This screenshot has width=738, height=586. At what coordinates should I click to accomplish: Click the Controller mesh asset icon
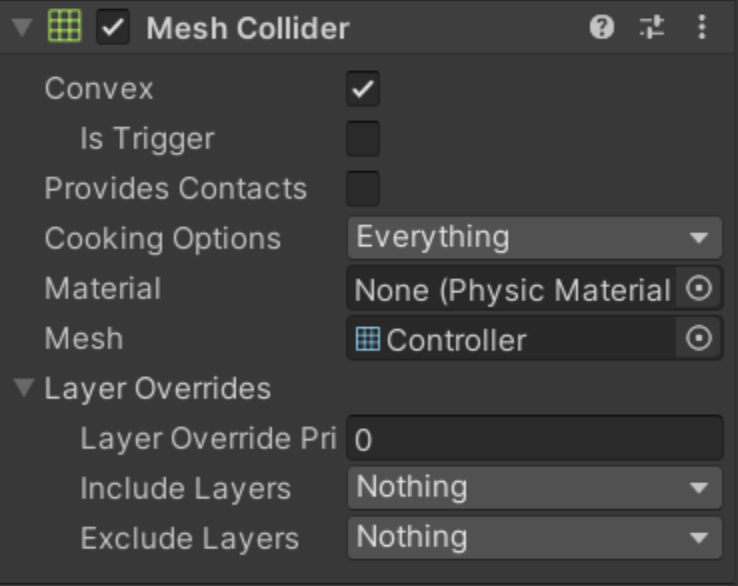coord(368,340)
